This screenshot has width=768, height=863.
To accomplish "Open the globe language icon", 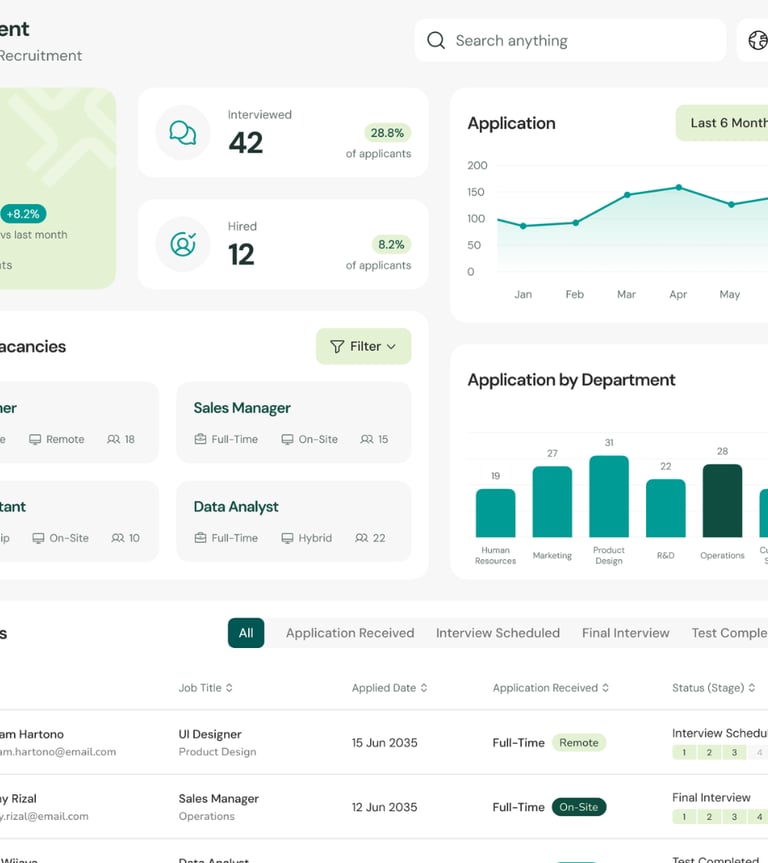I will coord(758,40).
